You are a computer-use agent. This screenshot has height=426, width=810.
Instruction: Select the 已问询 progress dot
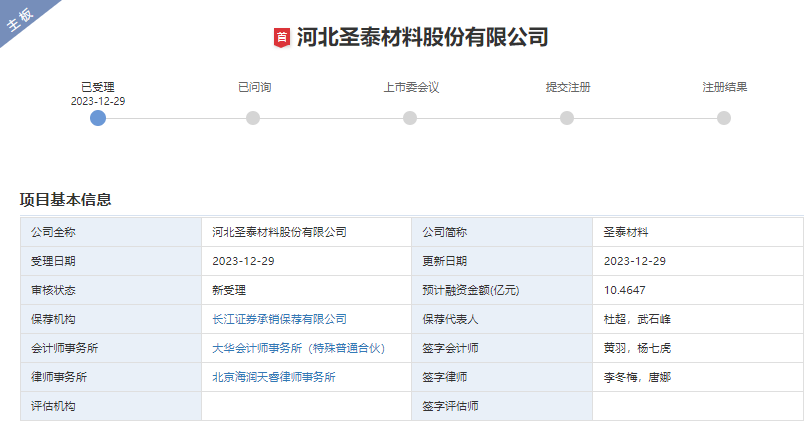pos(253,118)
